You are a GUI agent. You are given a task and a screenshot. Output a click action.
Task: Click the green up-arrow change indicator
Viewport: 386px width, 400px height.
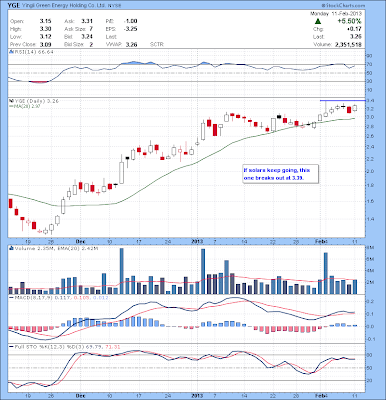pyautogui.click(x=318, y=21)
